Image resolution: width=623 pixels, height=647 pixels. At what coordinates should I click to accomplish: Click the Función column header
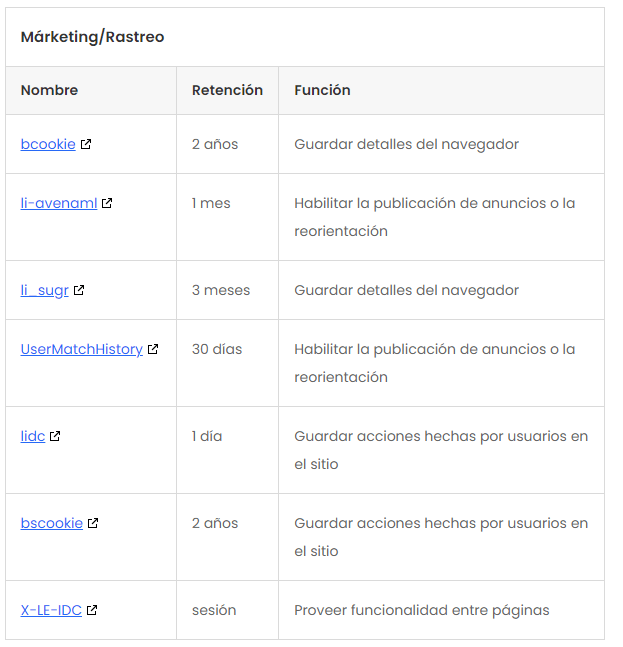(x=322, y=90)
